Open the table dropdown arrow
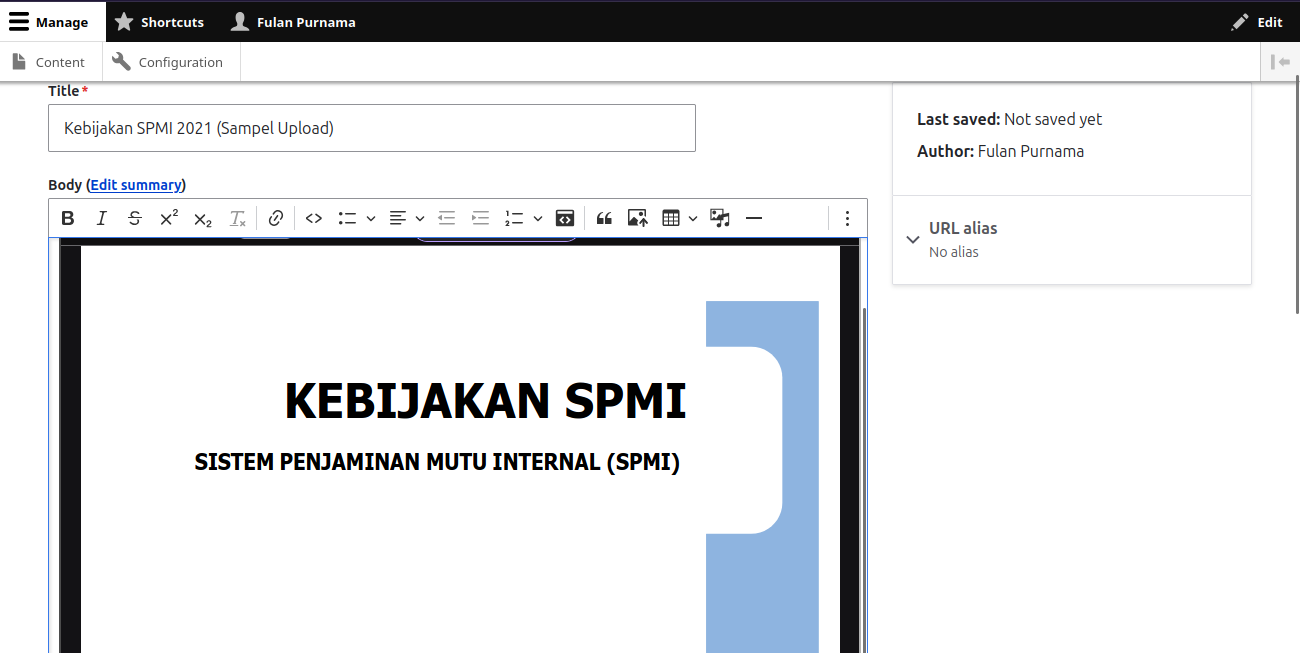1300x653 pixels. coord(693,218)
